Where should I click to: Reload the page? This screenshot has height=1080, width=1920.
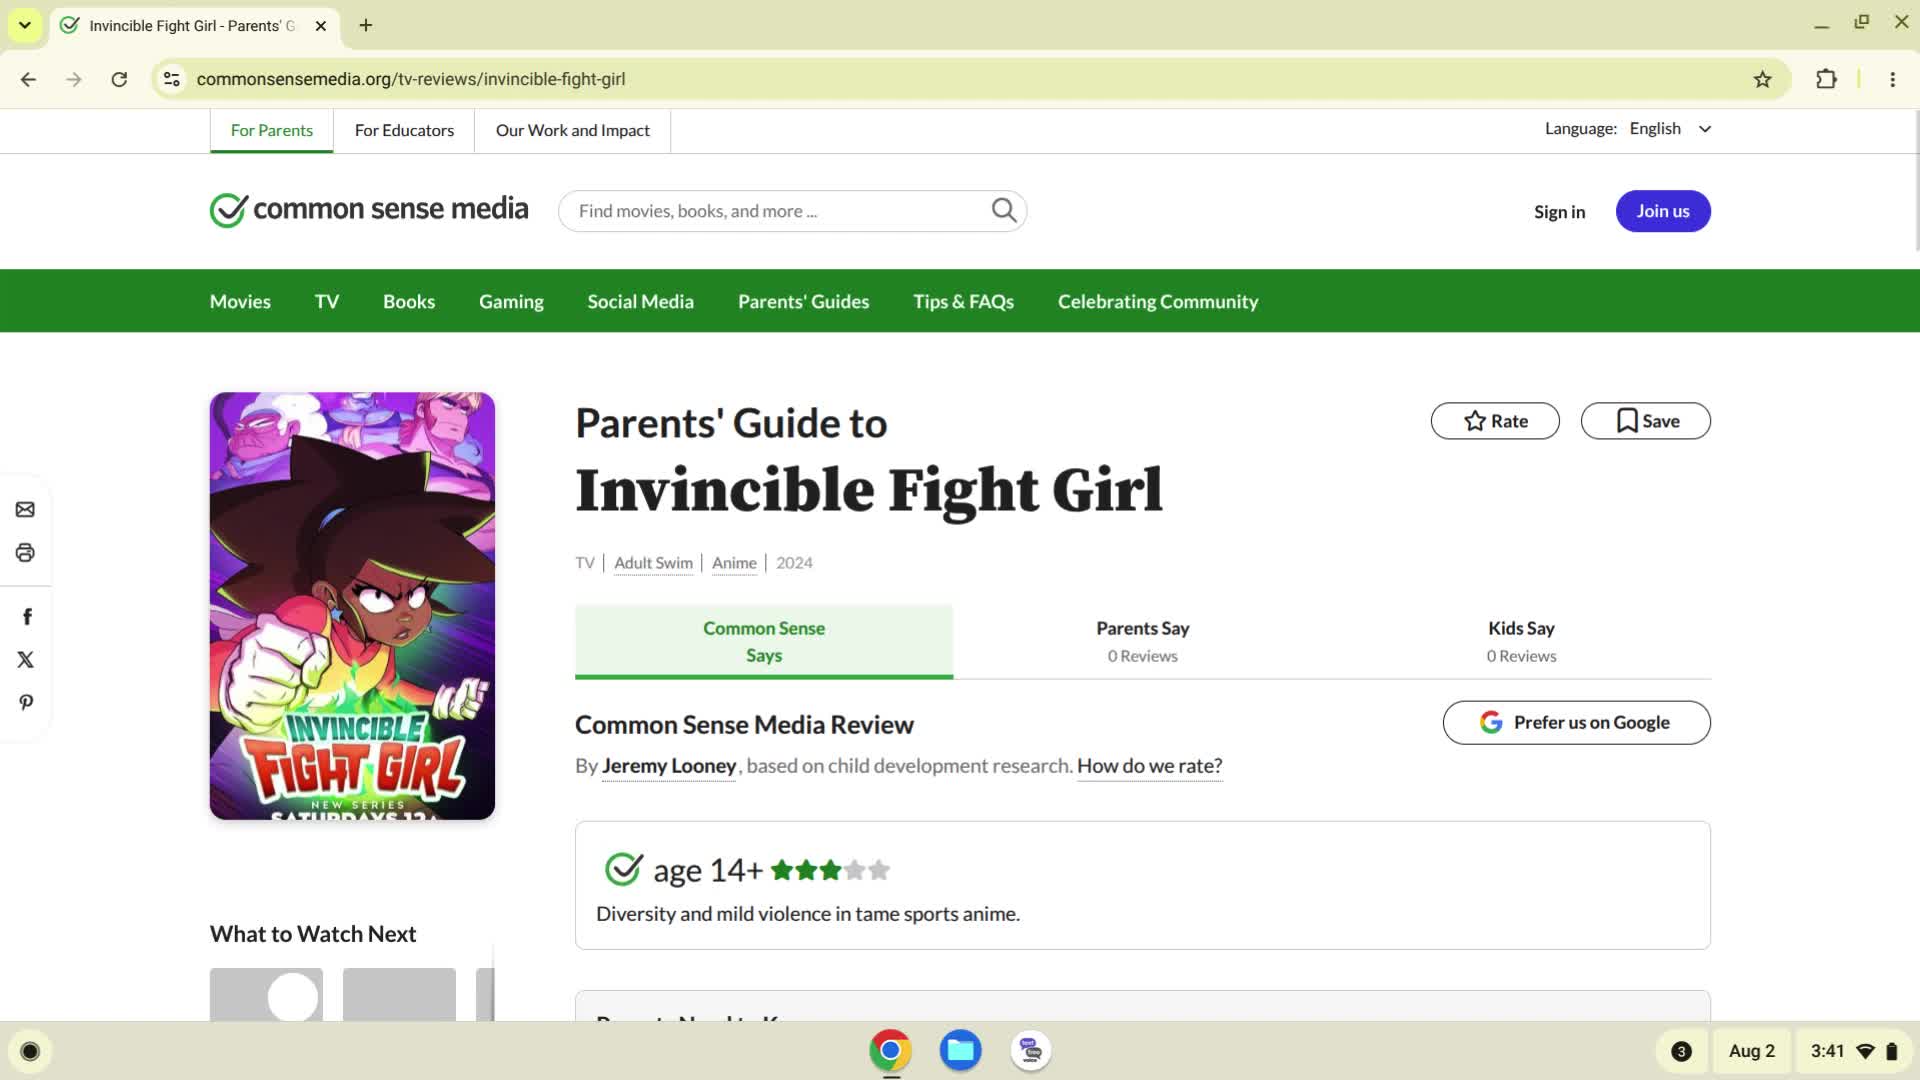119,79
